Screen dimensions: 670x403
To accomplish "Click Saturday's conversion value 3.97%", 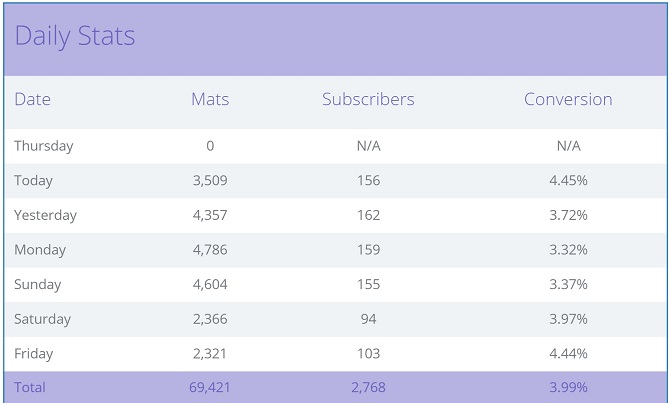I will [568, 319].
